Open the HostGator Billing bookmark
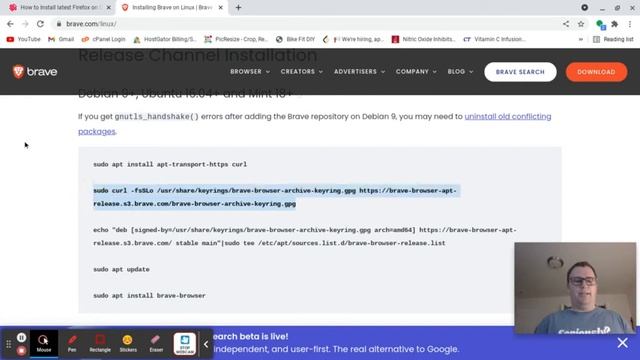The width and height of the screenshot is (640, 360). click(165, 39)
